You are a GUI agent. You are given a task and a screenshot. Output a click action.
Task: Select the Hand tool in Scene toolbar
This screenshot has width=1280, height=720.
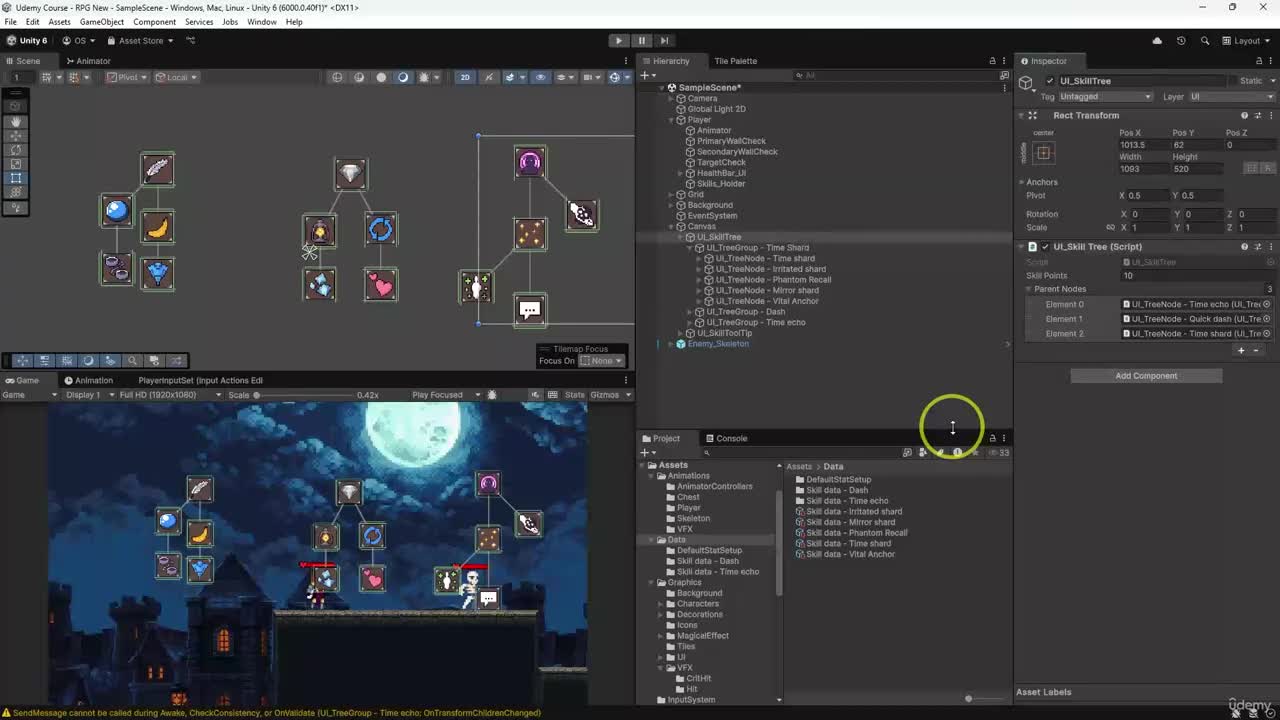[x=16, y=122]
